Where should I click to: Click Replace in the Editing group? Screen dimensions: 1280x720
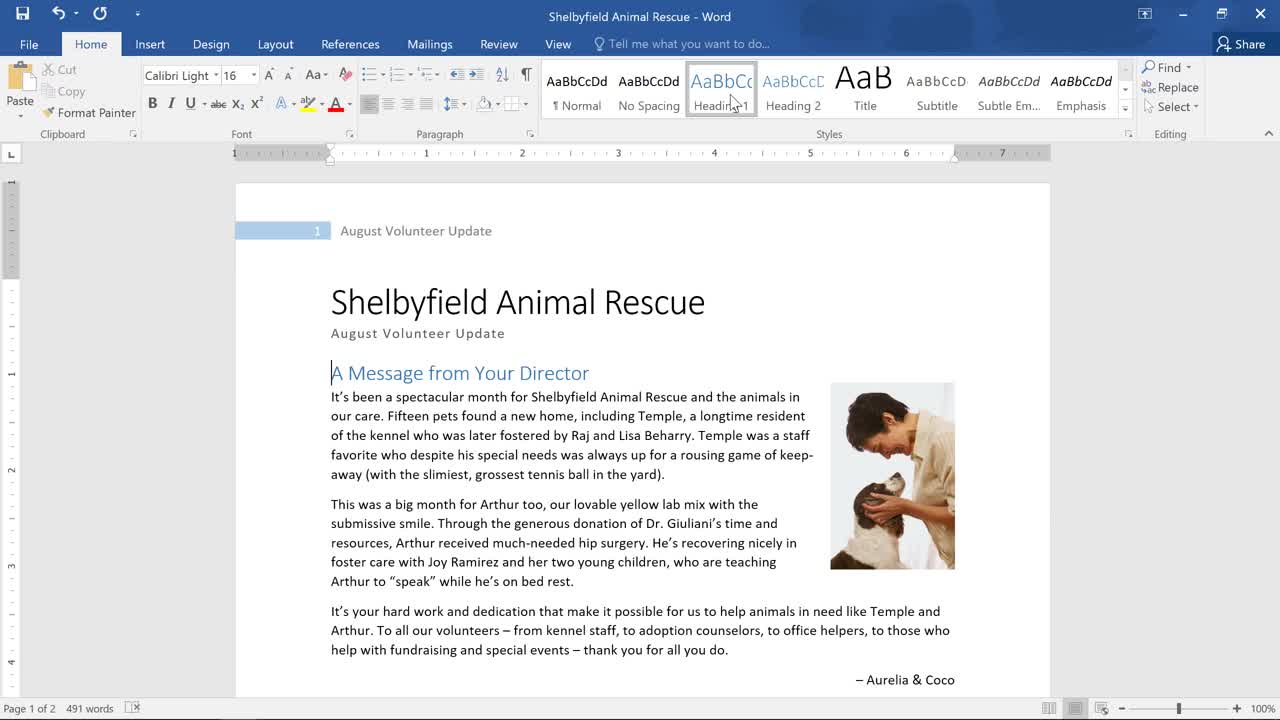point(1170,87)
